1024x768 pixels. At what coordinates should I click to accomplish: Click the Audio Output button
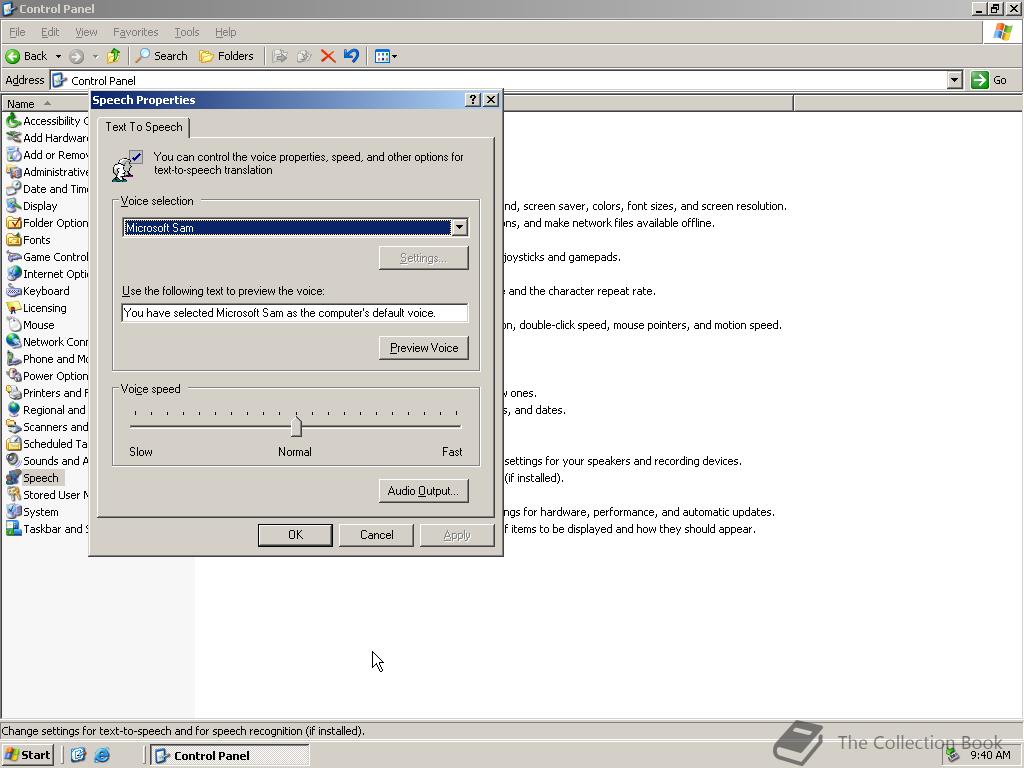coord(423,490)
